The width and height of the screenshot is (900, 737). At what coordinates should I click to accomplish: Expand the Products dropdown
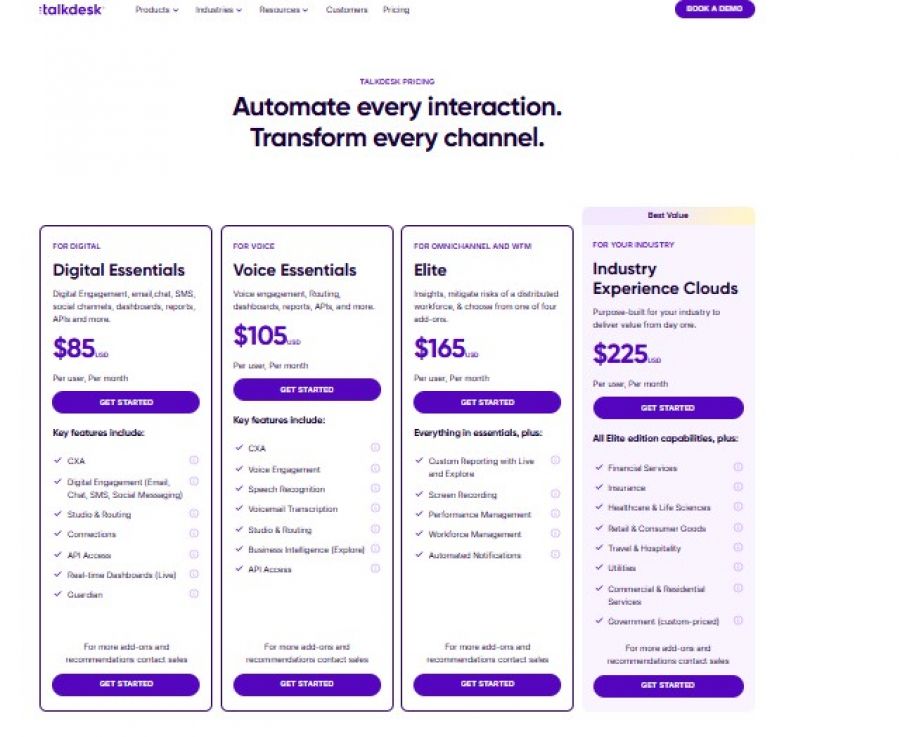156,10
